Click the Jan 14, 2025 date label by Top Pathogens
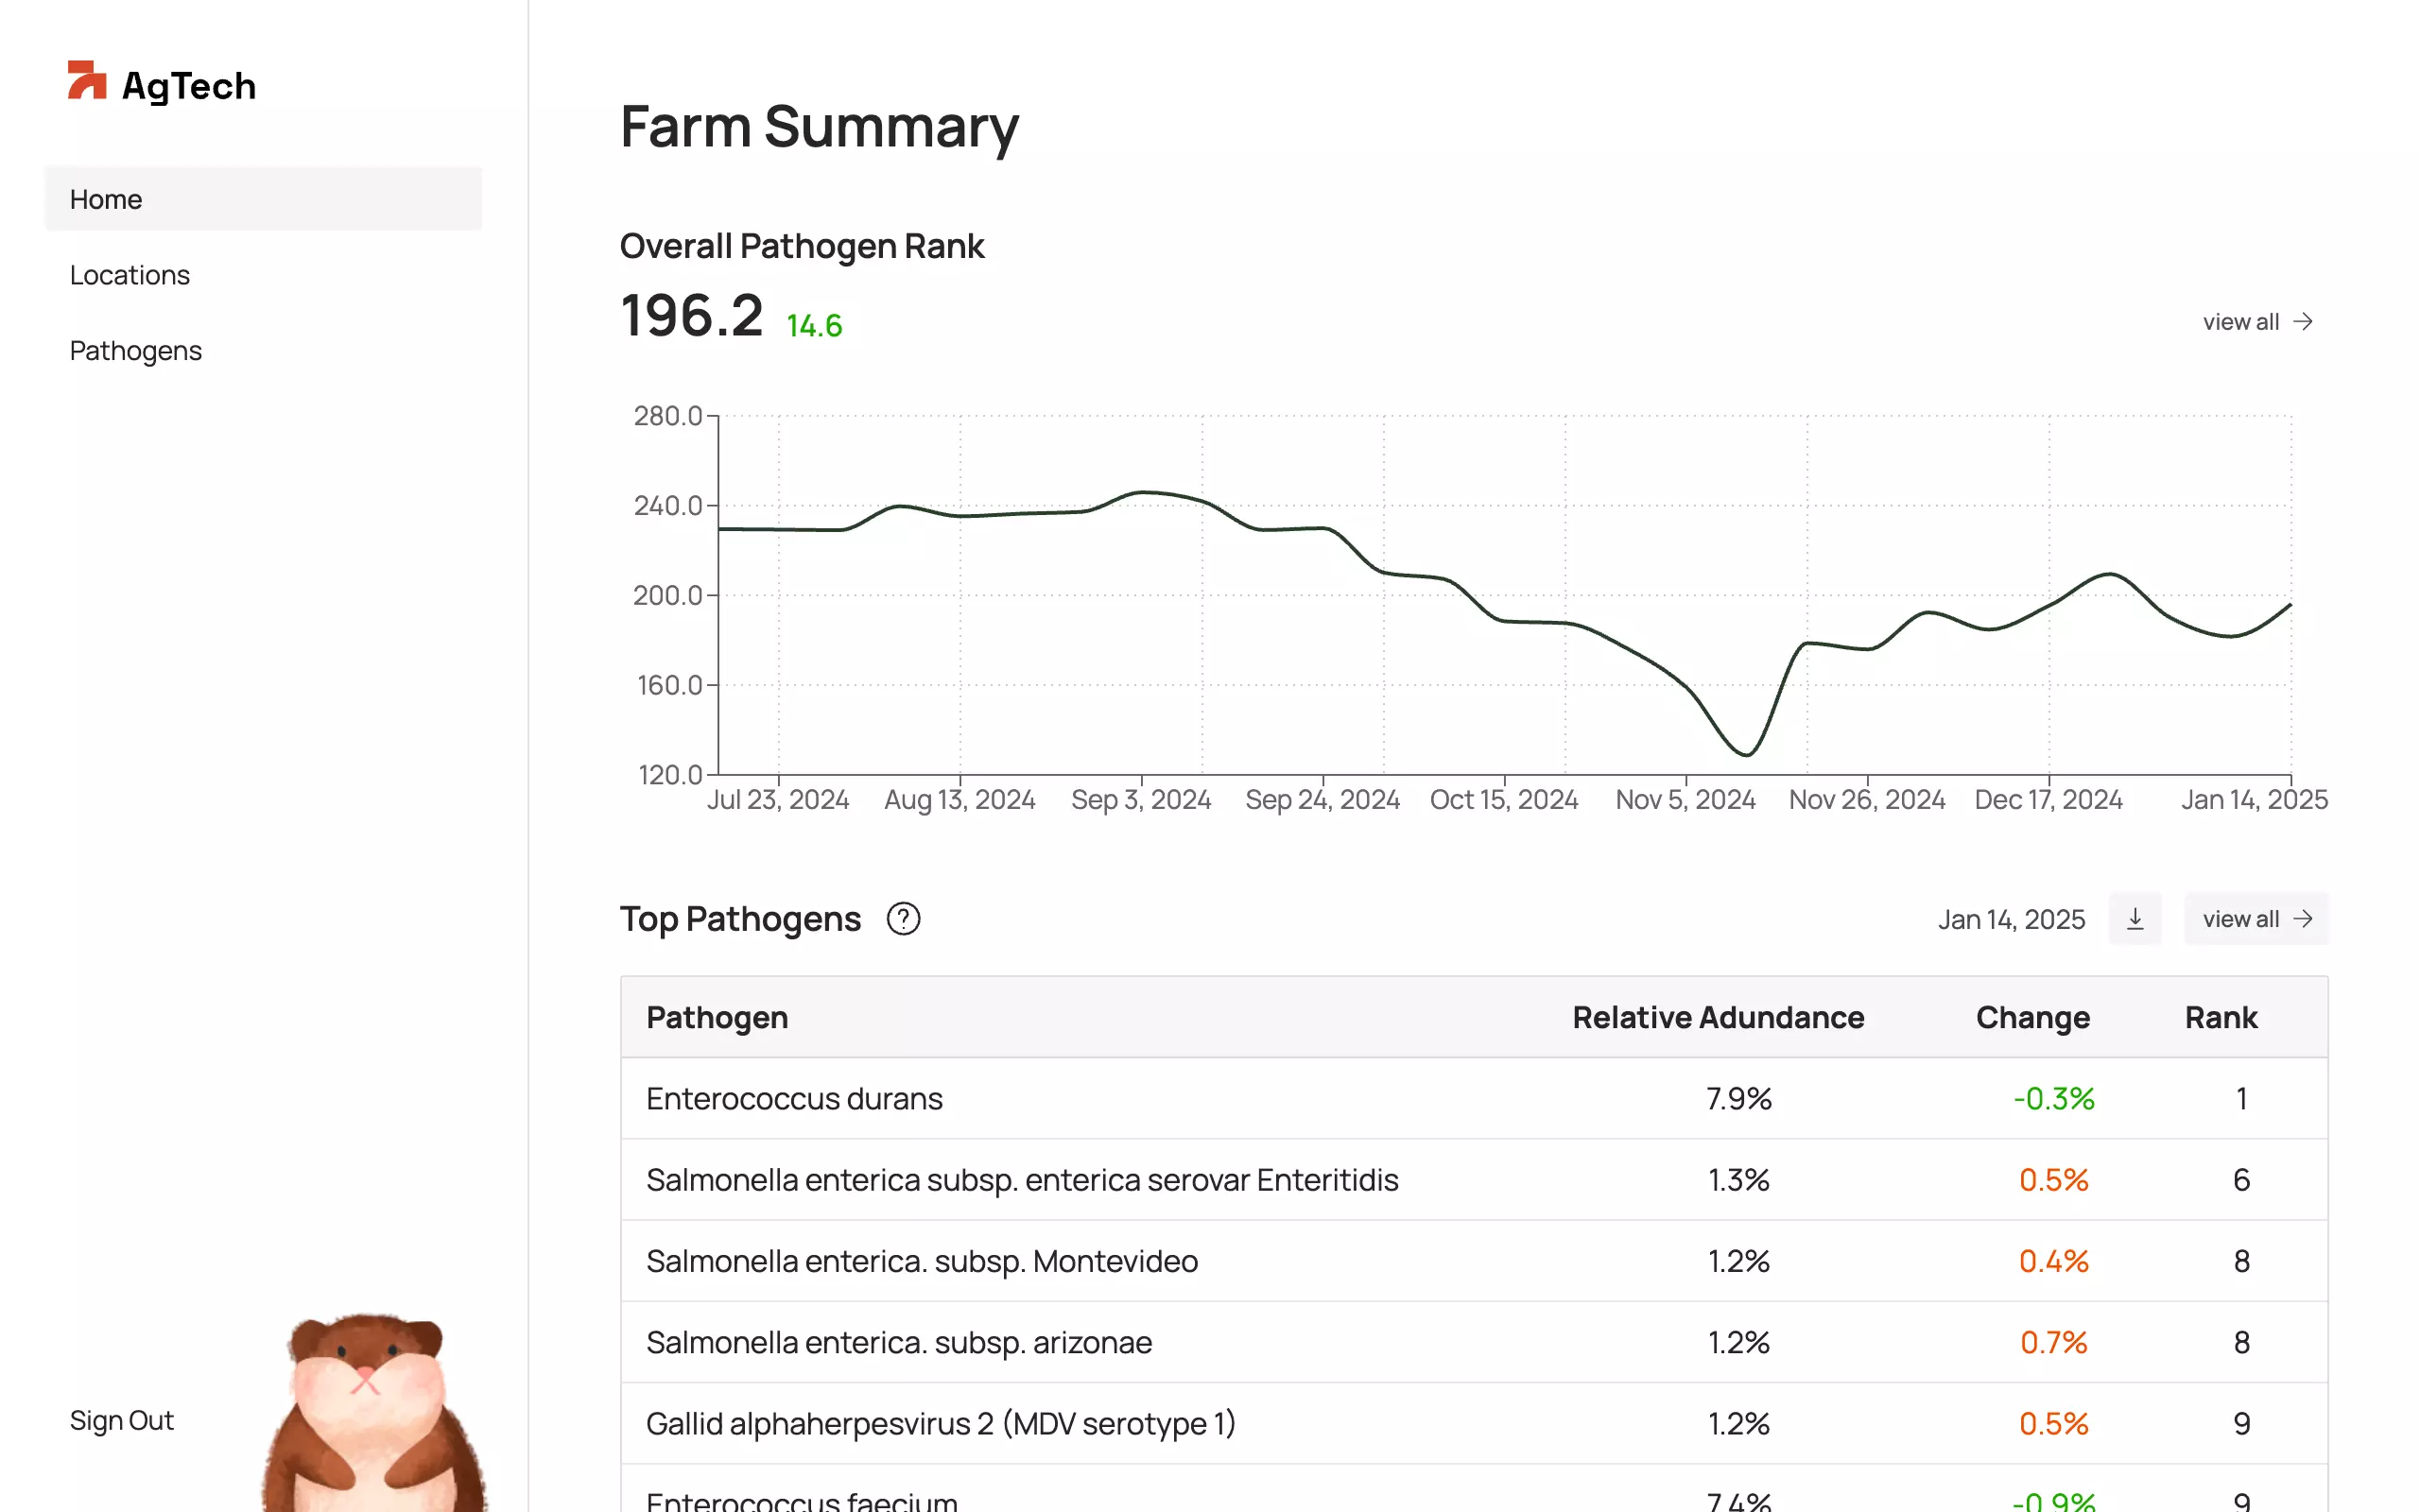 [x=2011, y=919]
